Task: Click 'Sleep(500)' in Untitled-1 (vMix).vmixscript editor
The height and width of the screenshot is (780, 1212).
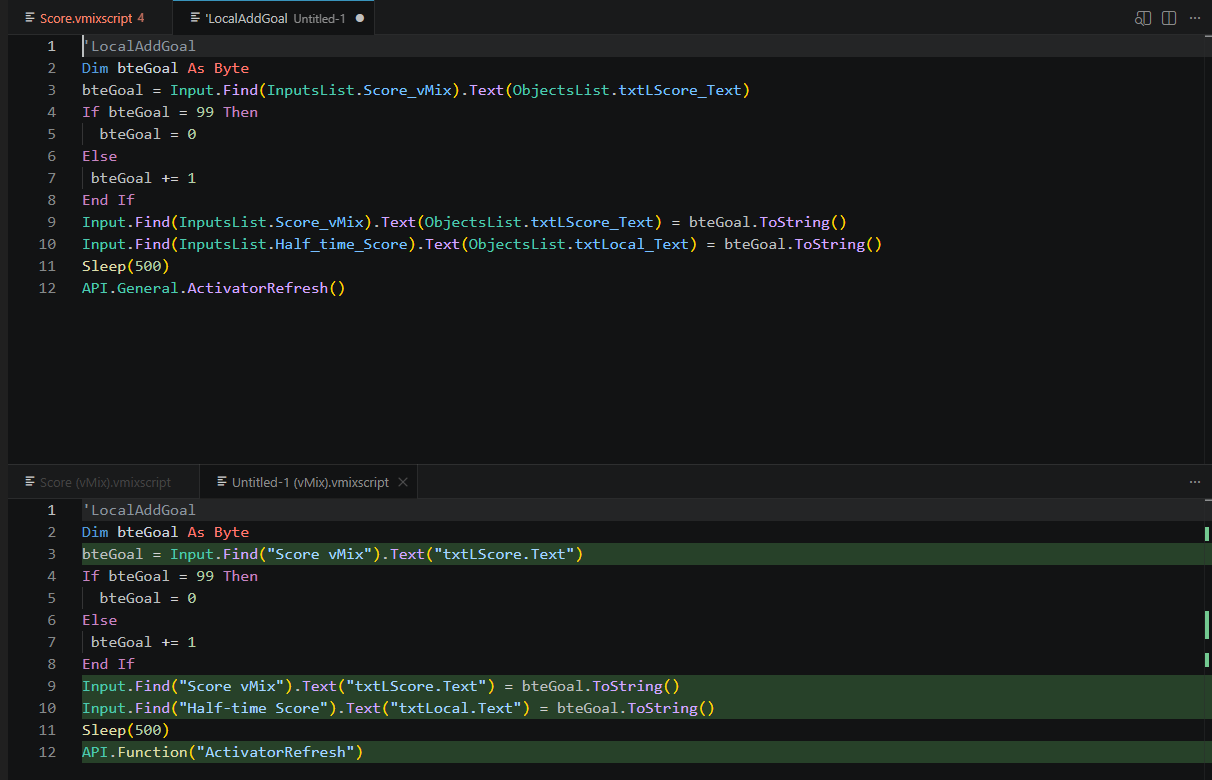Action: point(126,730)
